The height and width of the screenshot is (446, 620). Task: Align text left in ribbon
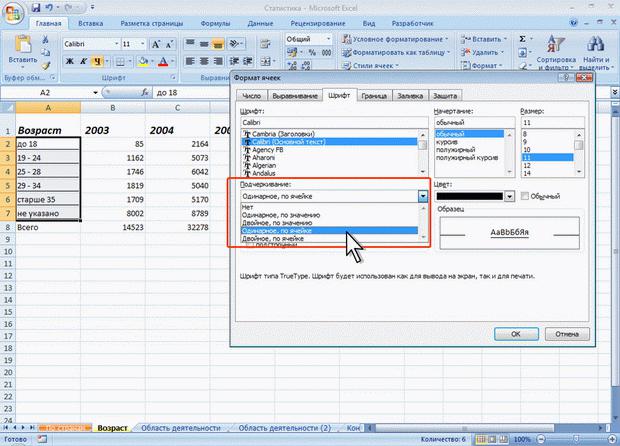click(190, 61)
